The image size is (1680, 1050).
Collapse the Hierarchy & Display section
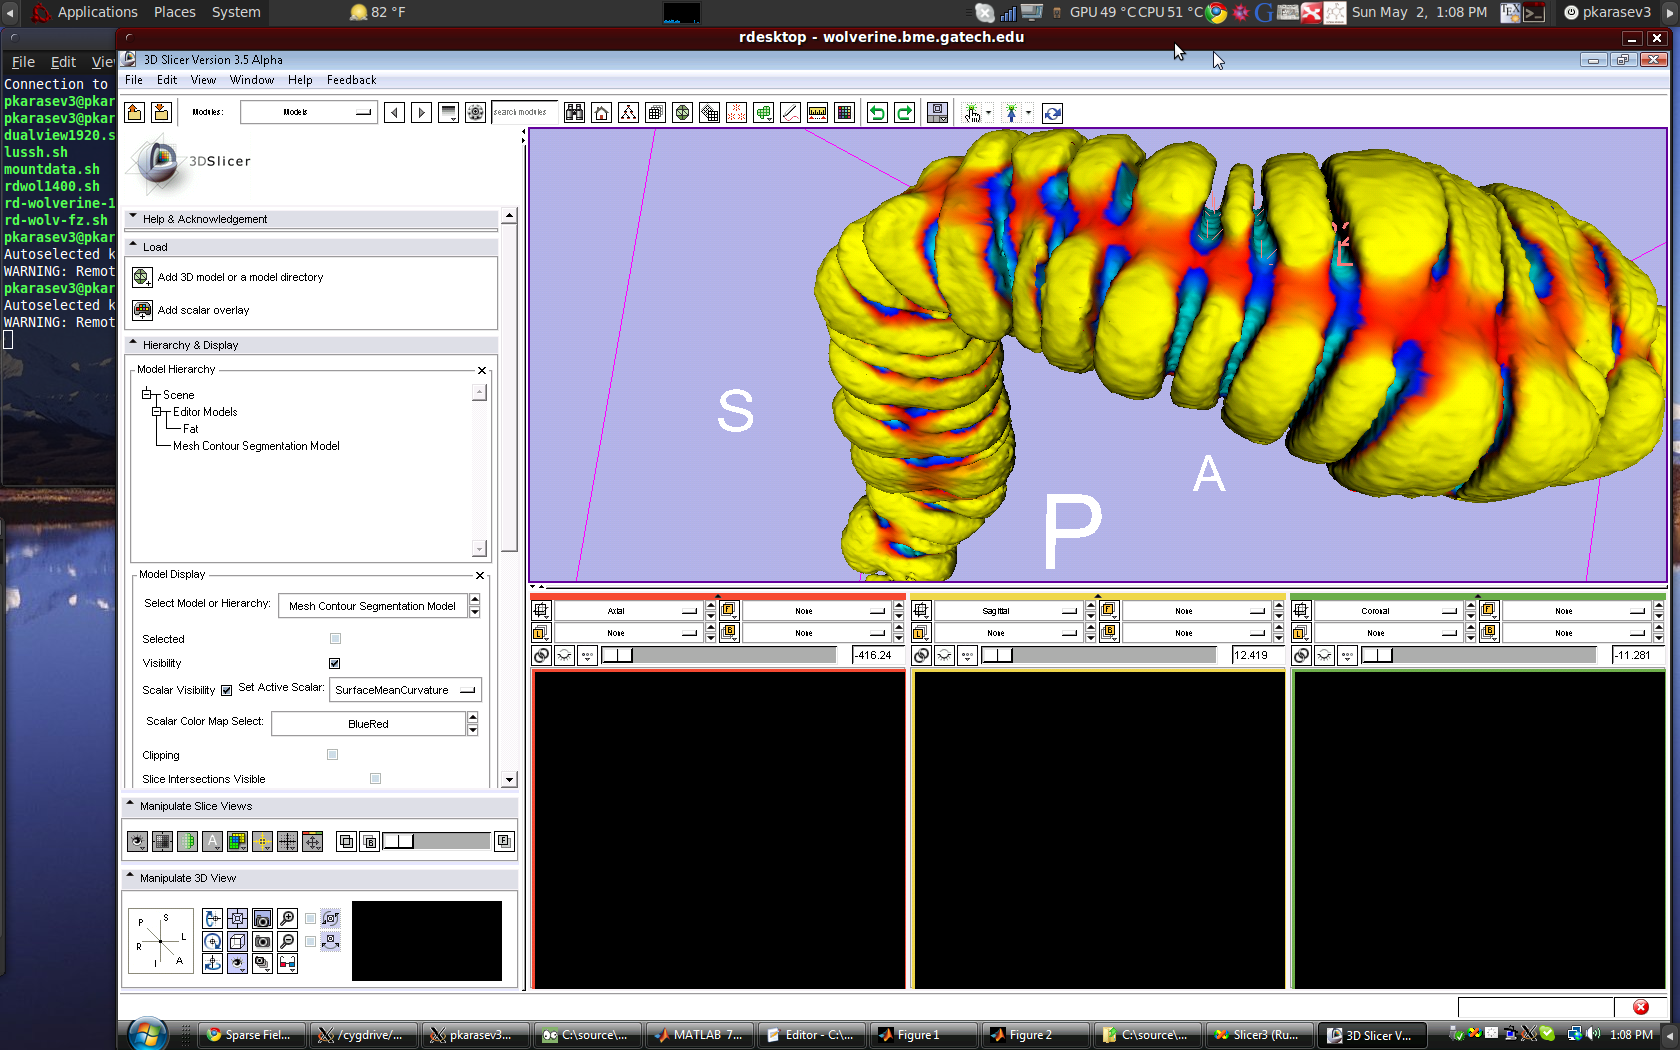[x=133, y=345]
